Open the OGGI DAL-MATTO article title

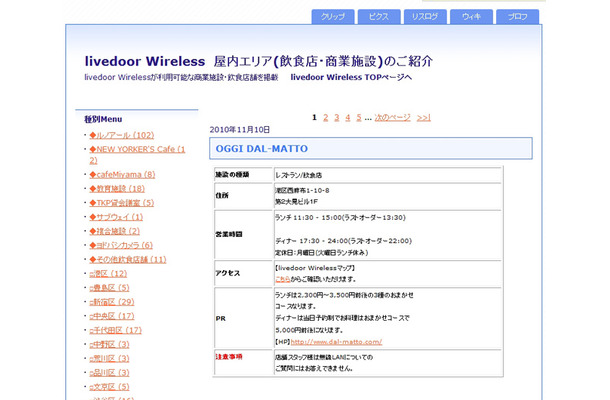[x=262, y=149]
